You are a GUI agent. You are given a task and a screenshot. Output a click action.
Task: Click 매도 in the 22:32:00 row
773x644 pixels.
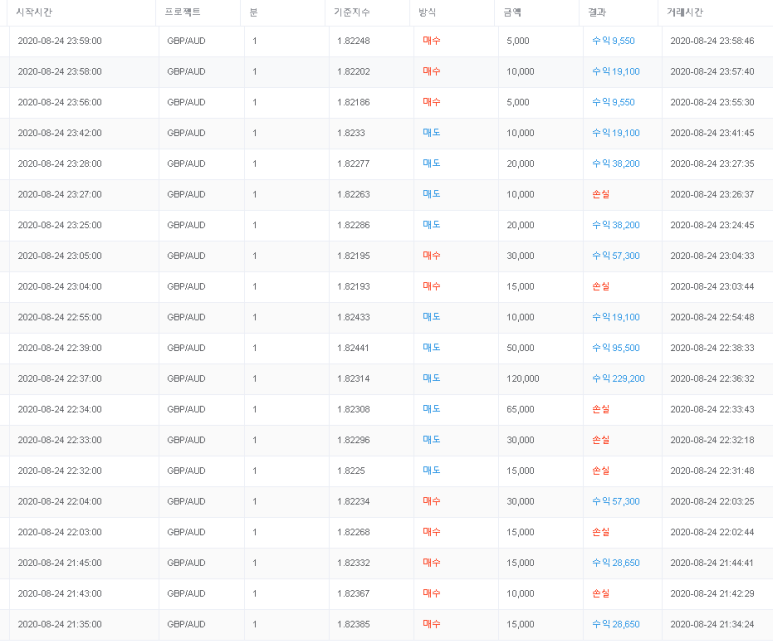[431, 471]
